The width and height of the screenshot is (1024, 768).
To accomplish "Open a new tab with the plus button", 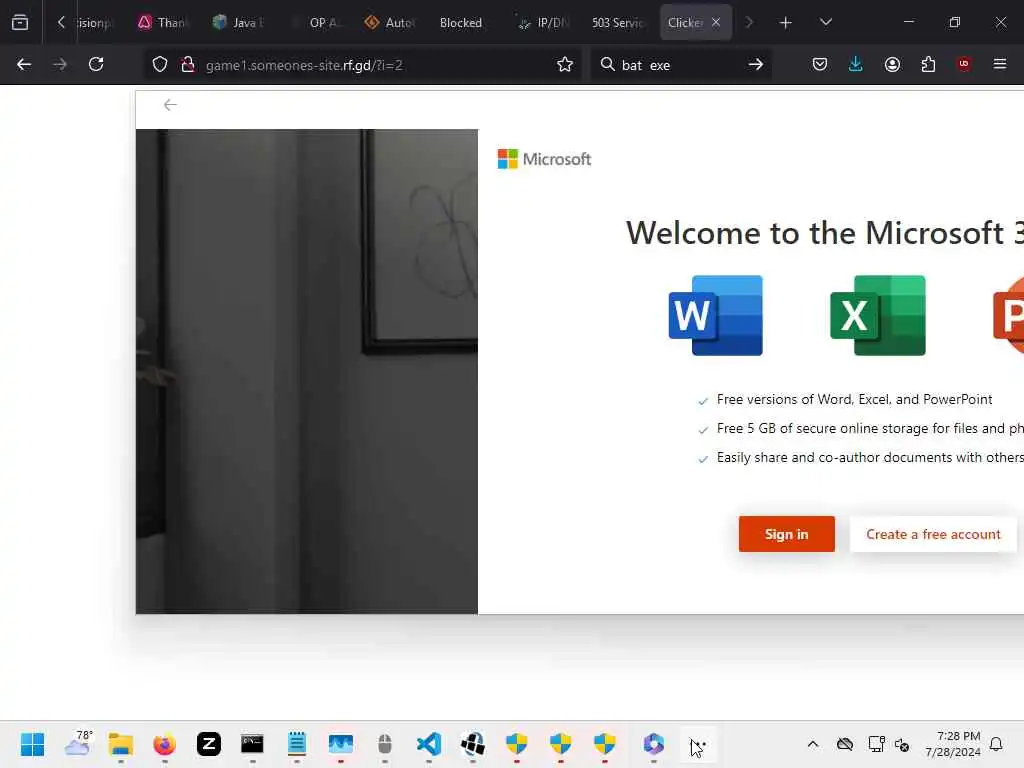I will pos(786,23).
